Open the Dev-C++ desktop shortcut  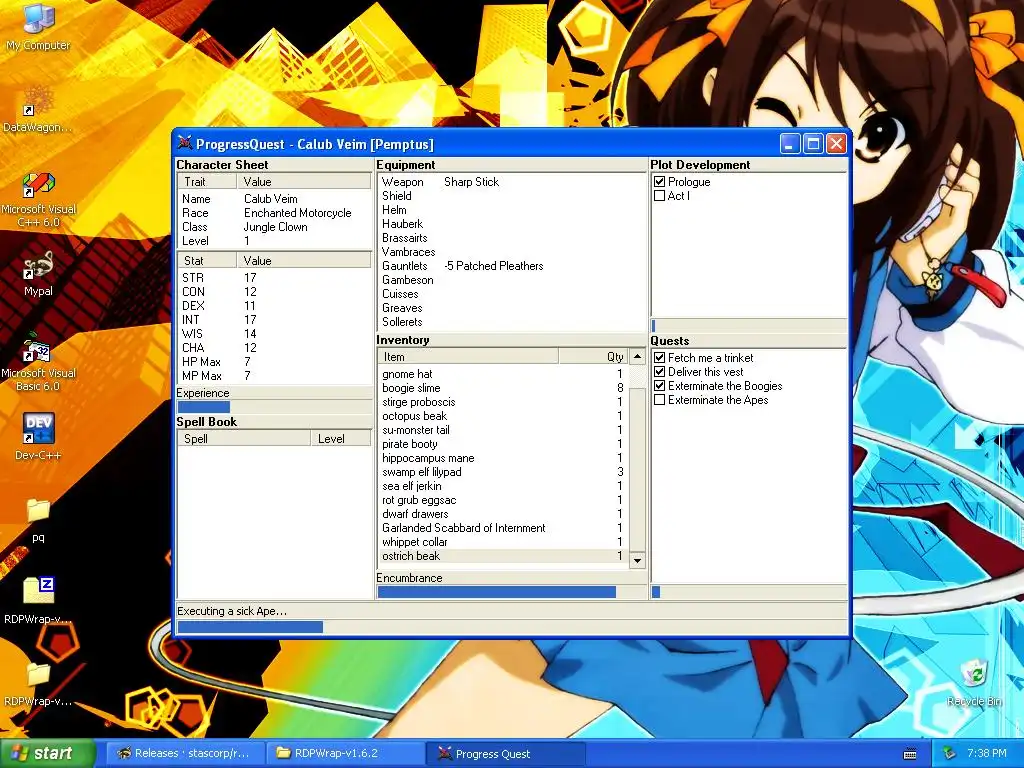click(38, 436)
